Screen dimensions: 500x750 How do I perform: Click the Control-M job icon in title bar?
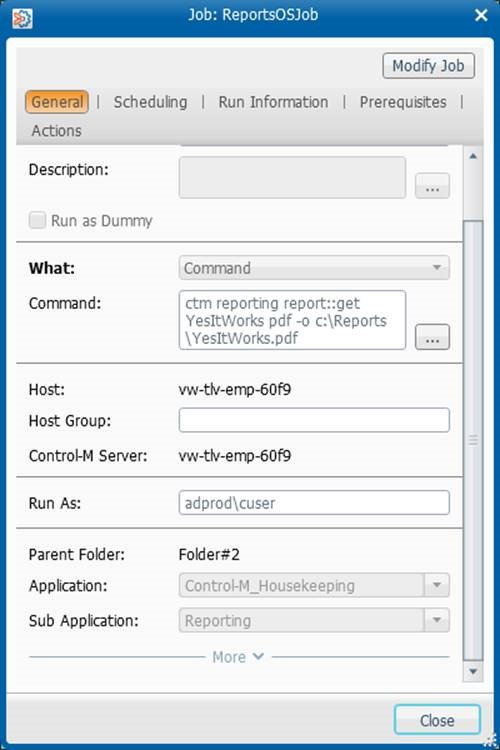(22, 19)
